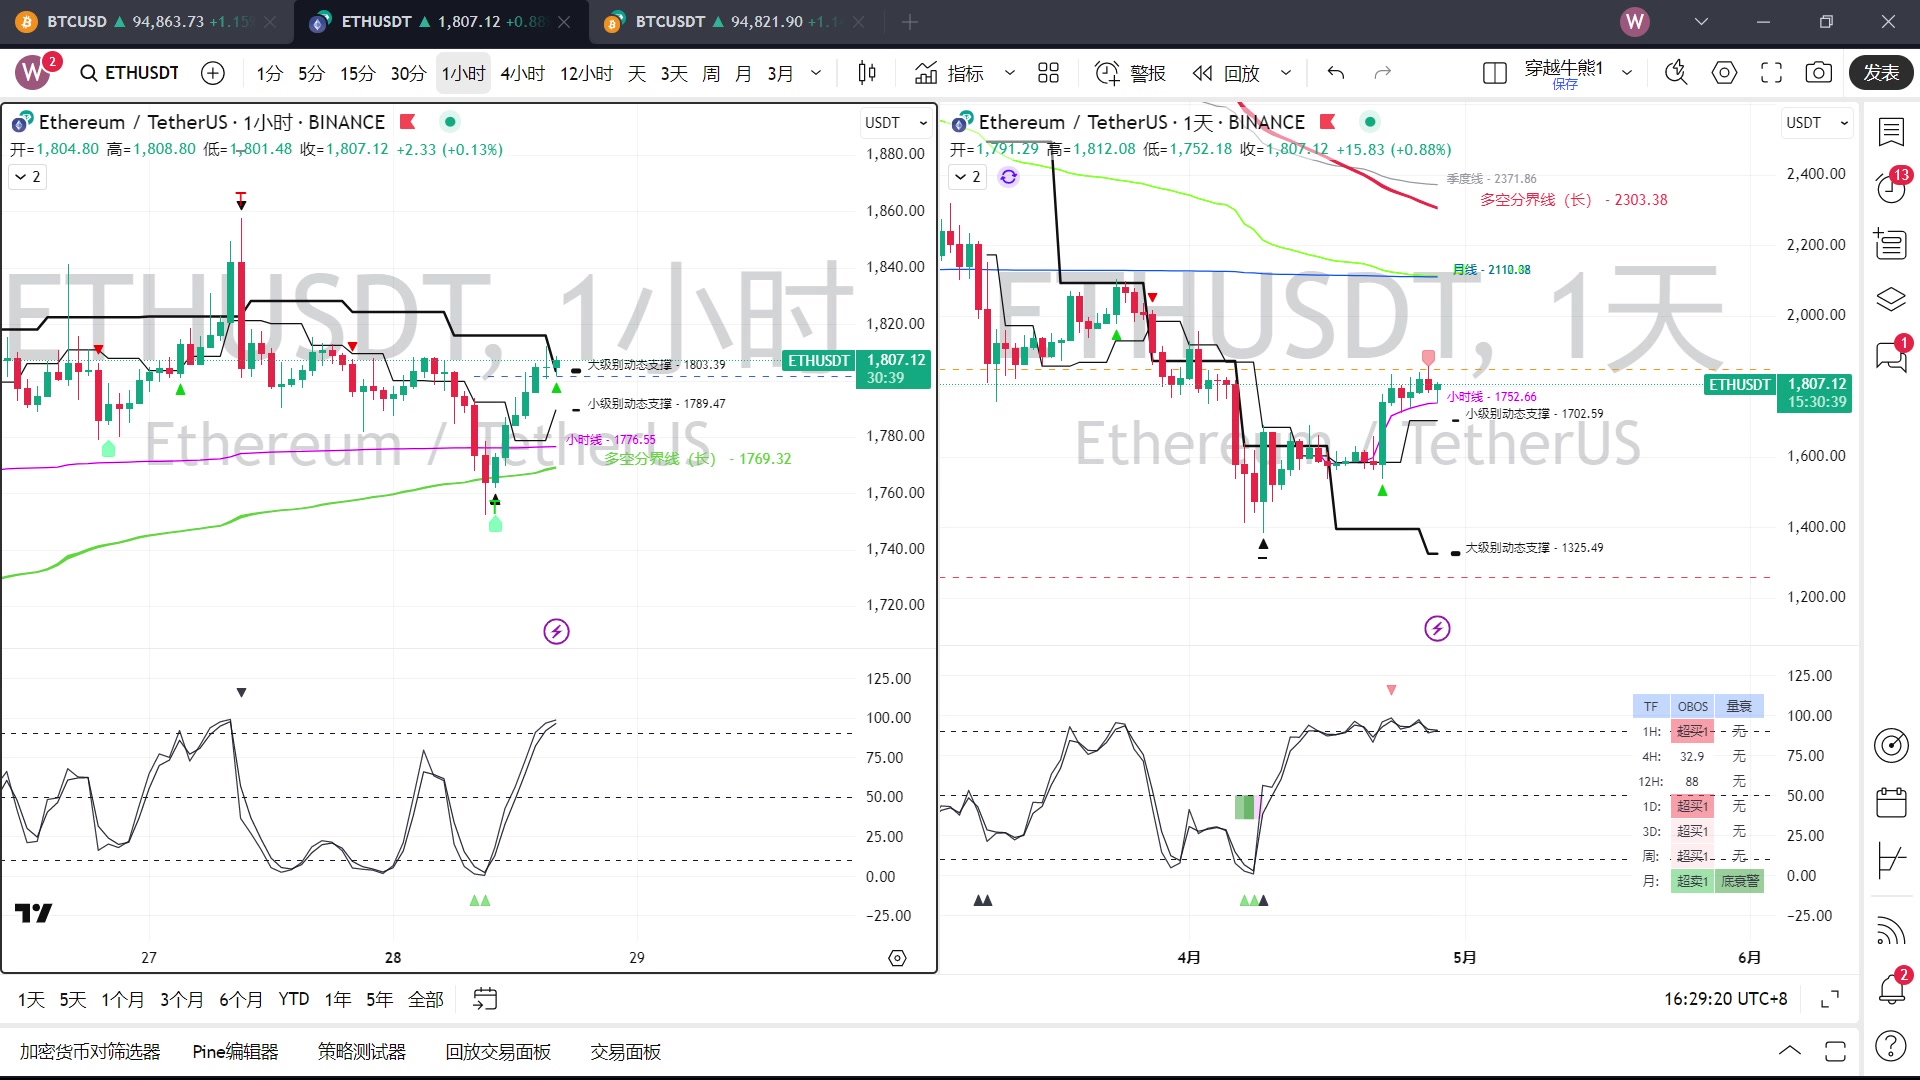Click the right chart lightning events icon
The height and width of the screenshot is (1080, 1920).
point(1437,628)
